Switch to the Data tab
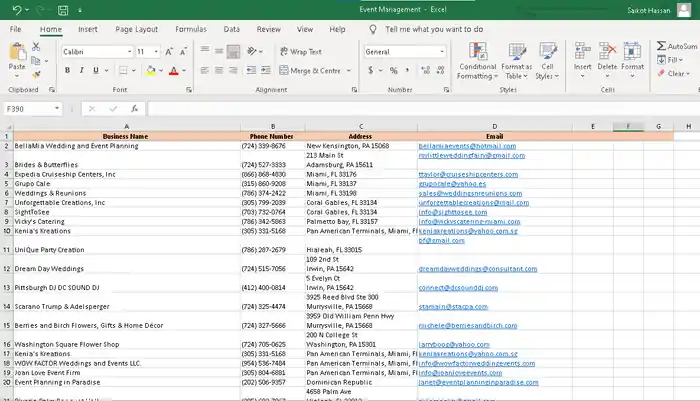Screen dimensions: 700x401 pyautogui.click(x=231, y=29)
